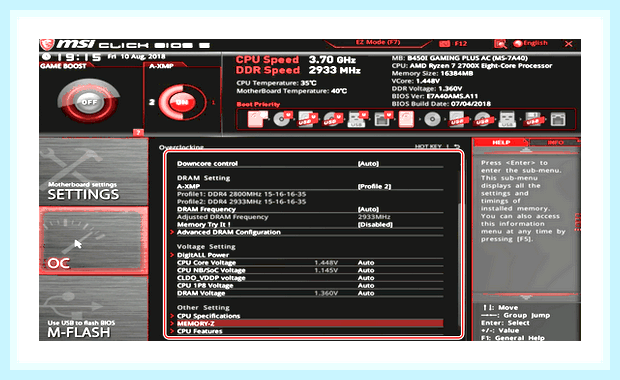Click the BIOS Ver: E7A40AMS.A11 text
Viewport: 620px width, 380px height.
pos(435,96)
